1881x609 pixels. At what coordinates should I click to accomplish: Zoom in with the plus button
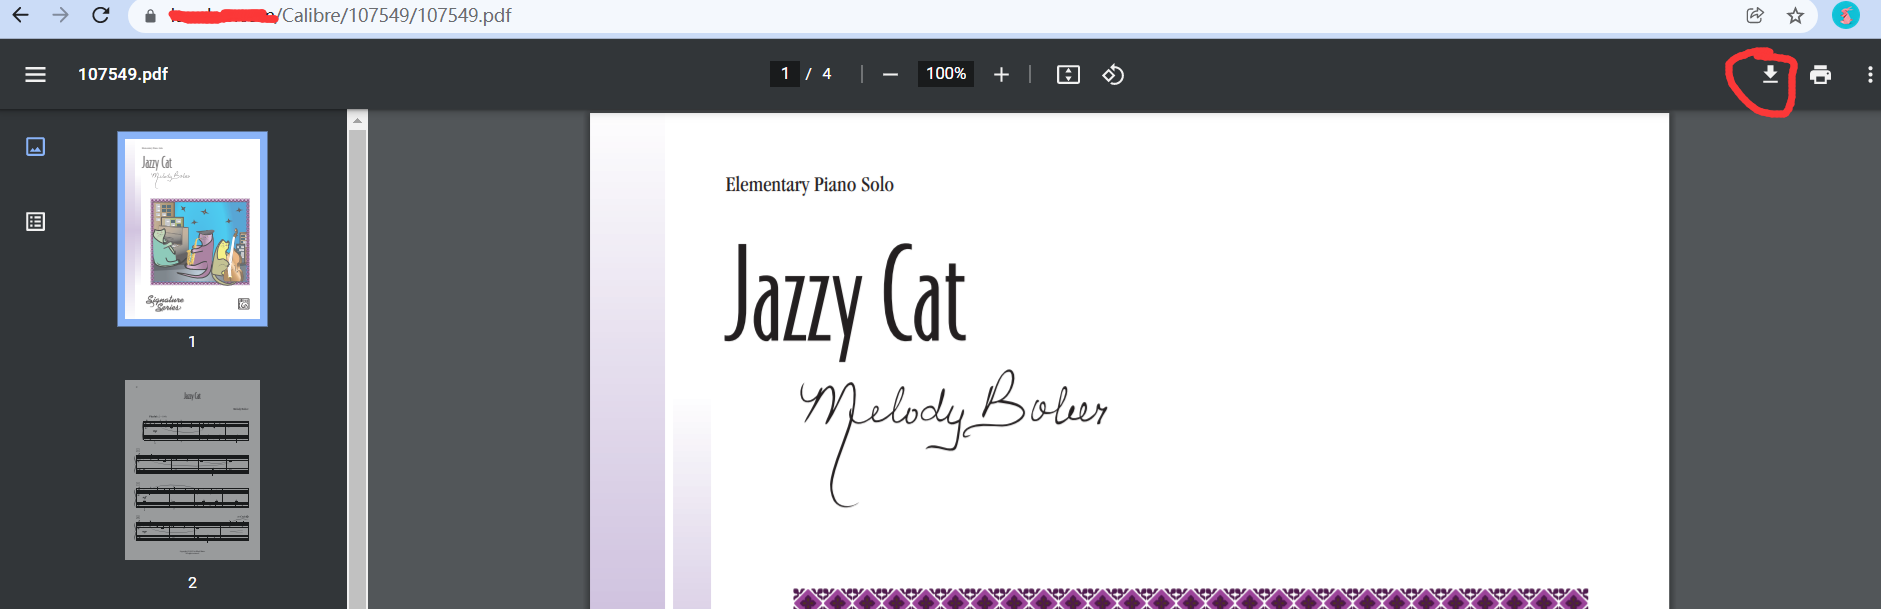tap(1001, 74)
